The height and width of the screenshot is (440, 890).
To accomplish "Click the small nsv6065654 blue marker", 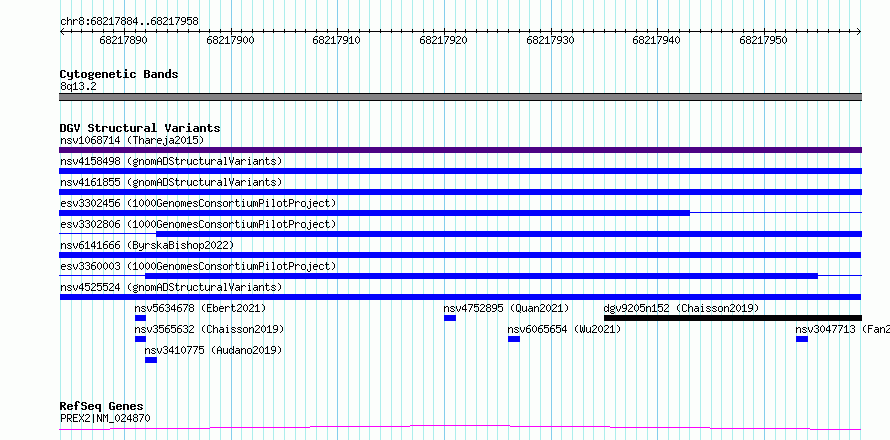I will 514,339.
